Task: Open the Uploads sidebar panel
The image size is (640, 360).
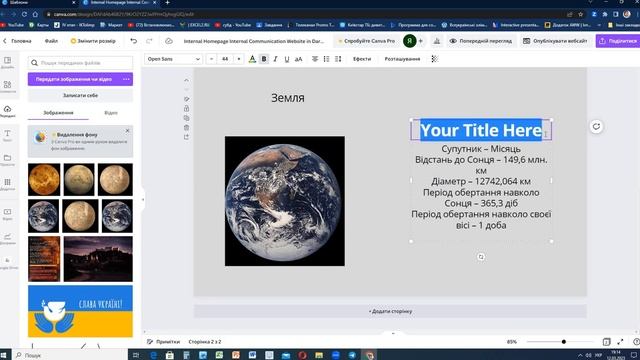Action: [x=8, y=111]
